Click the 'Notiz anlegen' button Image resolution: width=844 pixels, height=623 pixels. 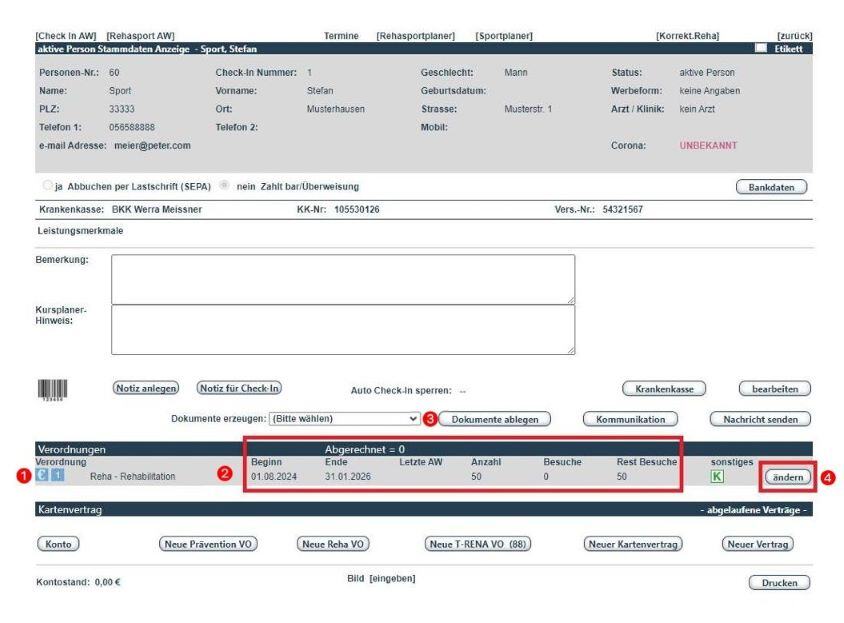[x=145, y=388]
